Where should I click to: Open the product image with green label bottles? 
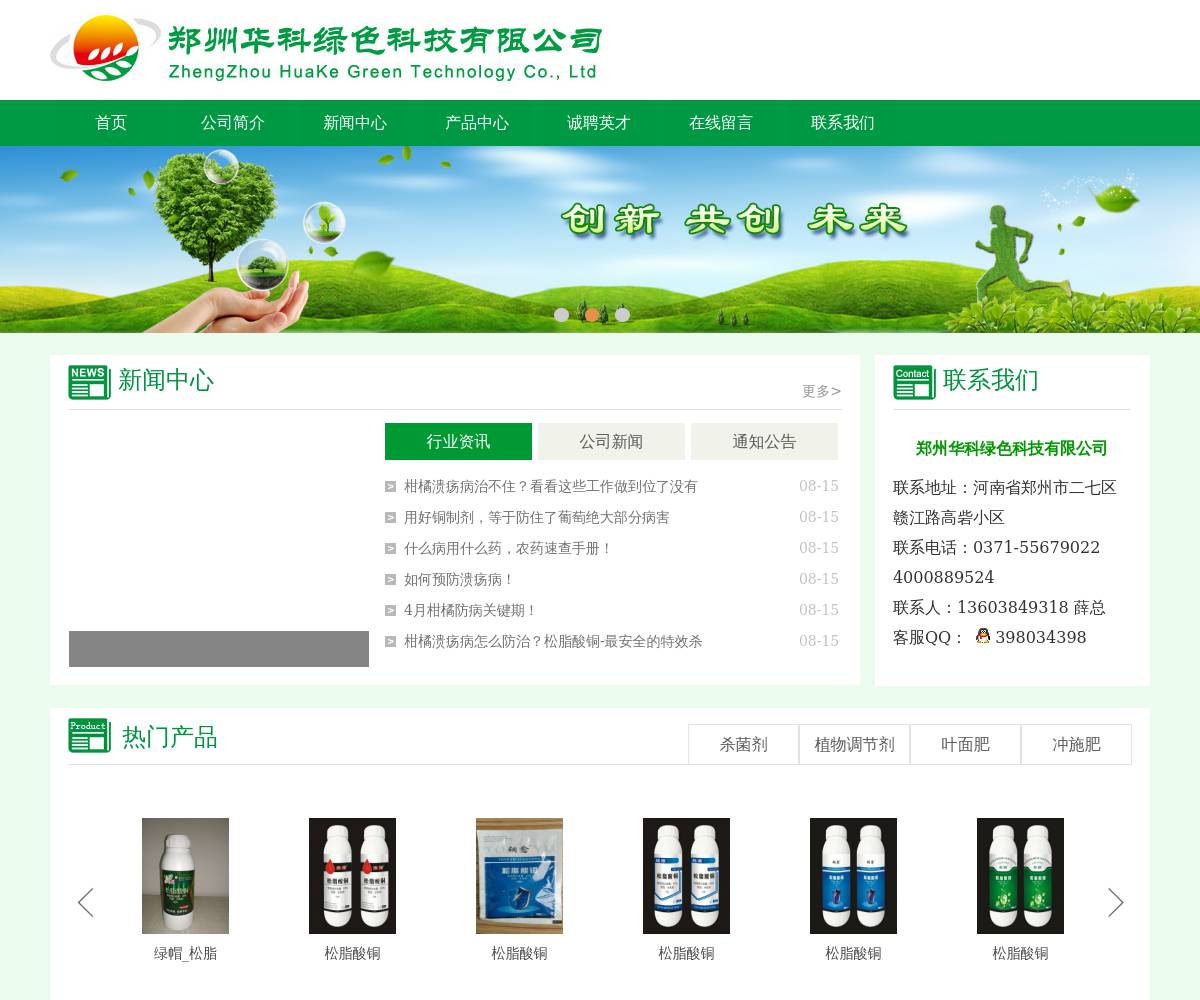point(1020,876)
